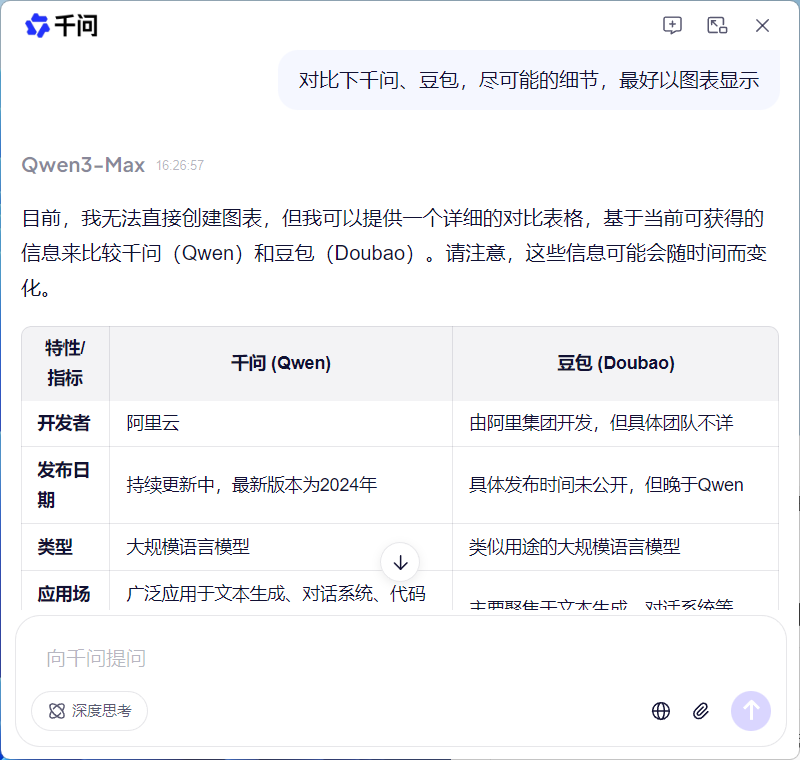
Task: Jump to latest message arrow button
Action: (x=401, y=563)
